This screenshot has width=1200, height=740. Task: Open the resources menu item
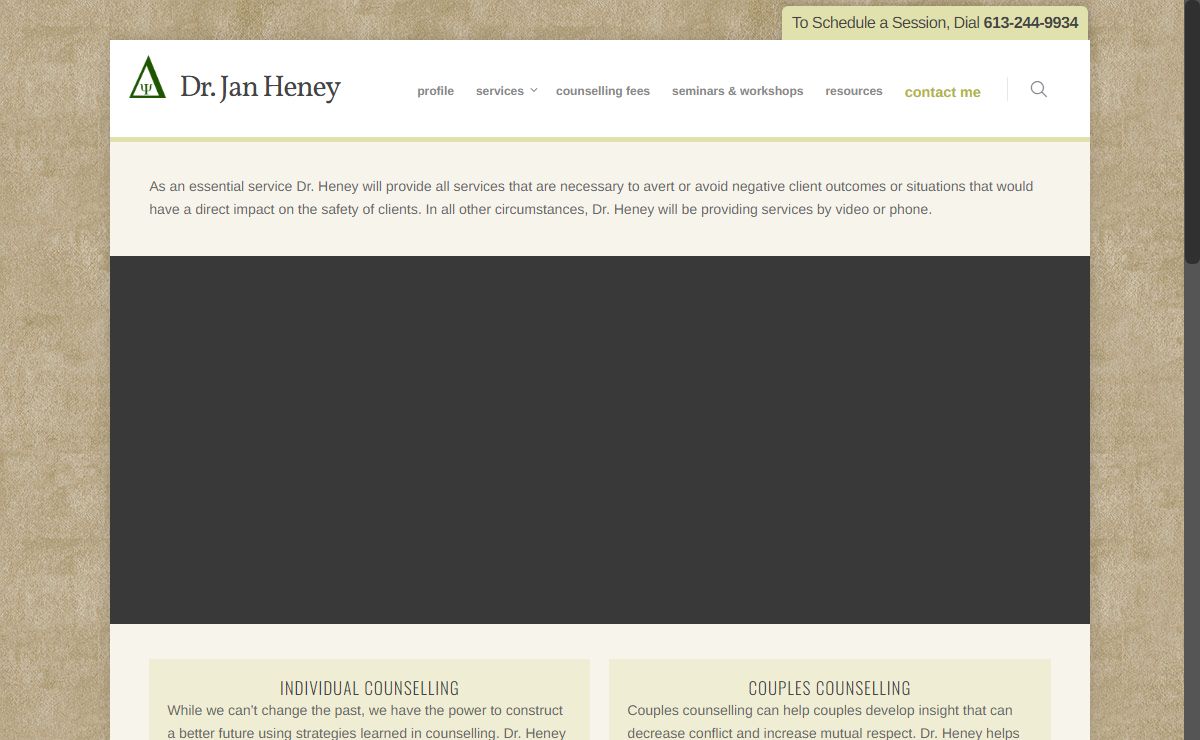[854, 91]
